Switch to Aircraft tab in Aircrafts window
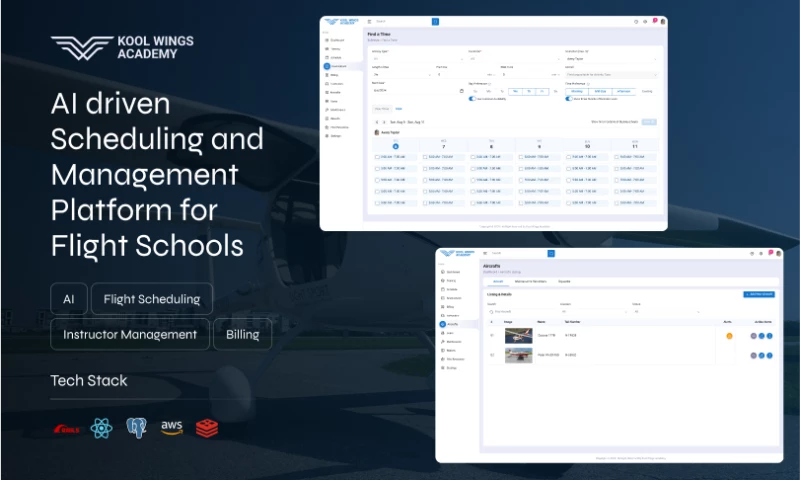 click(x=498, y=282)
